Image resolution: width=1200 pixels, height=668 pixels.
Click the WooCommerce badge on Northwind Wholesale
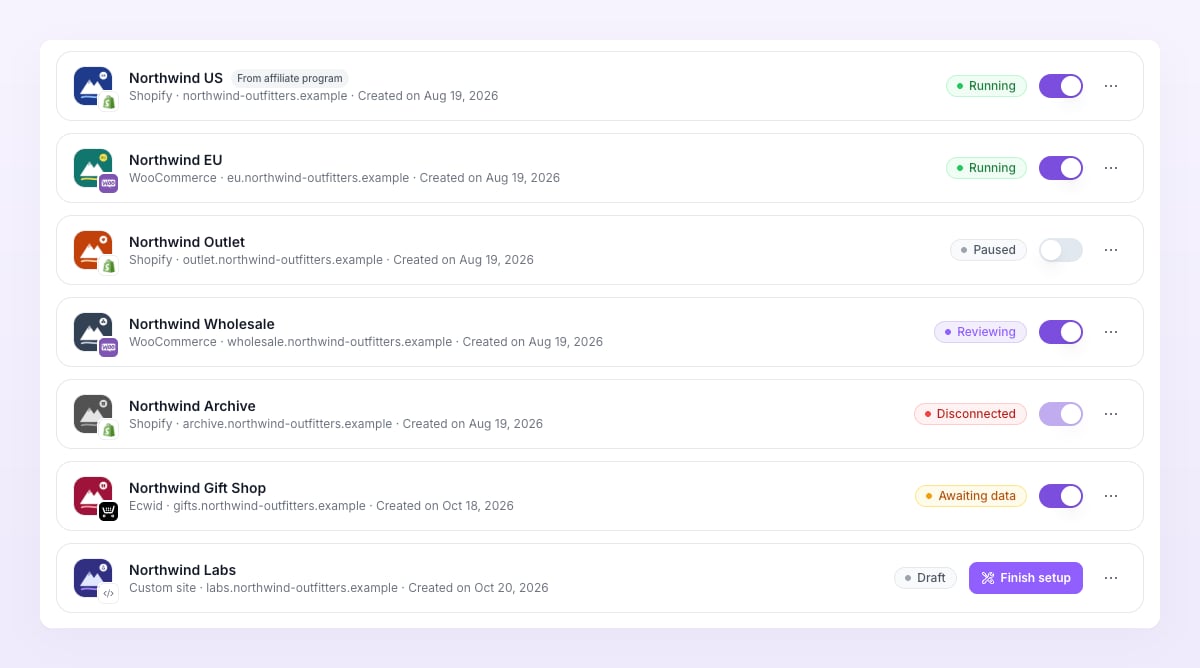tap(109, 348)
